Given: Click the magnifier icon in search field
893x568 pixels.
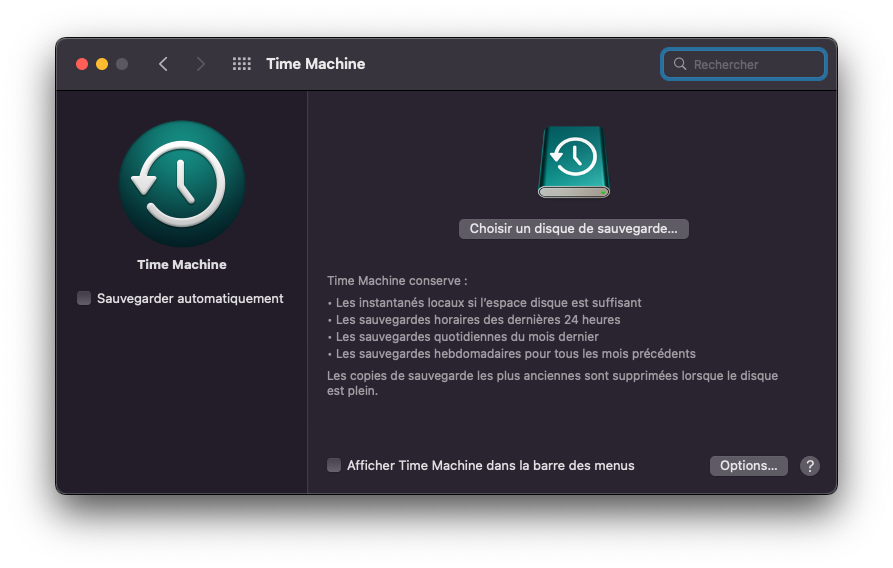Looking at the screenshot, I should click(679, 64).
